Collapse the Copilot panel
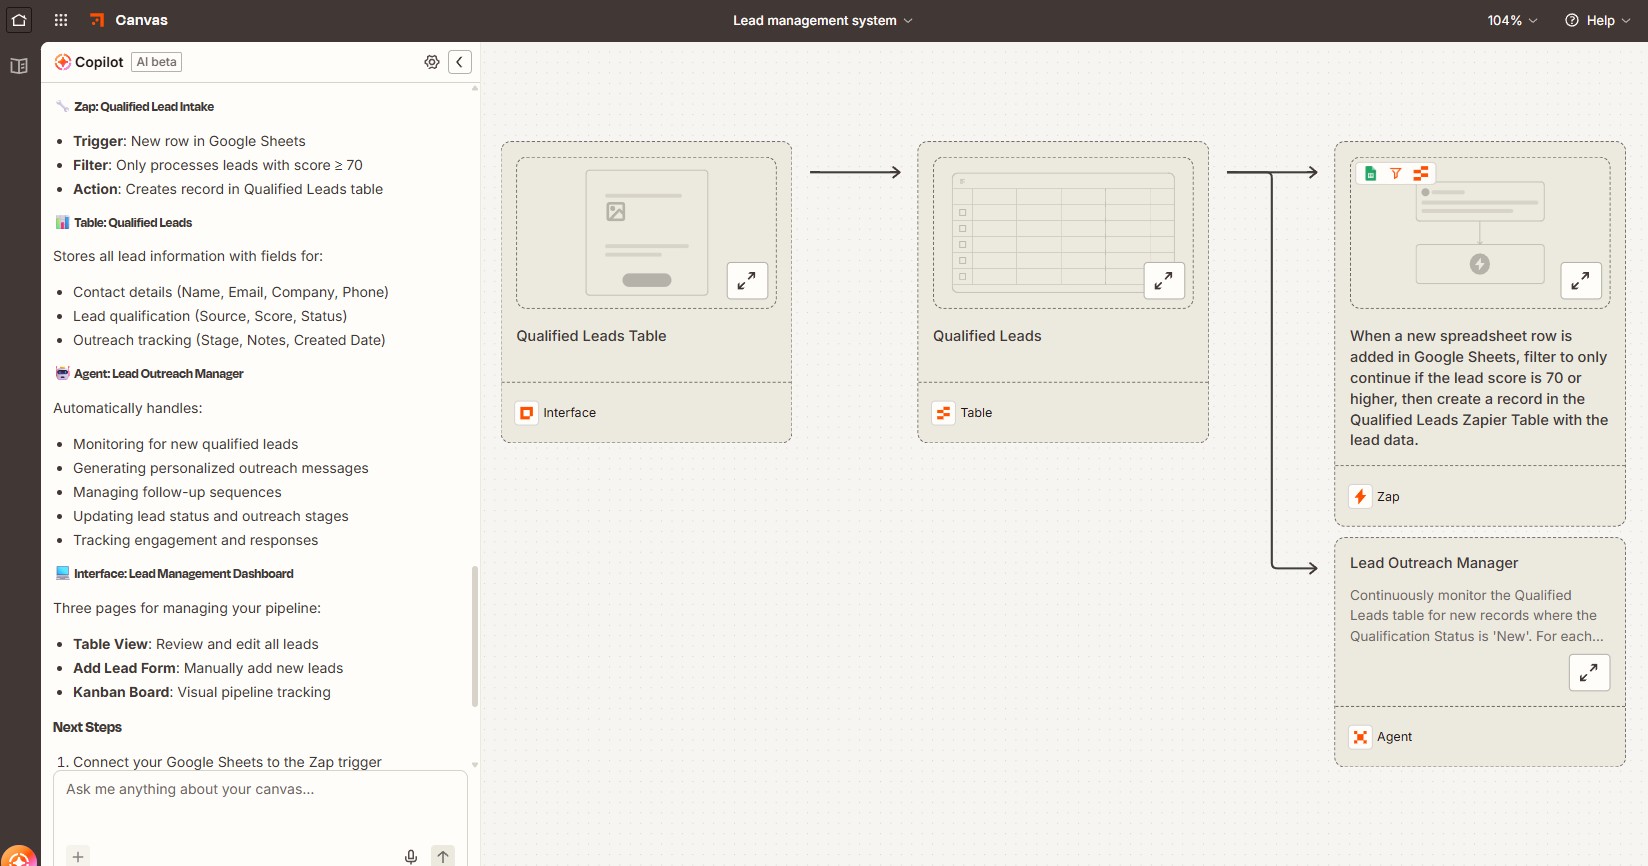The width and height of the screenshot is (1648, 866). [x=460, y=62]
